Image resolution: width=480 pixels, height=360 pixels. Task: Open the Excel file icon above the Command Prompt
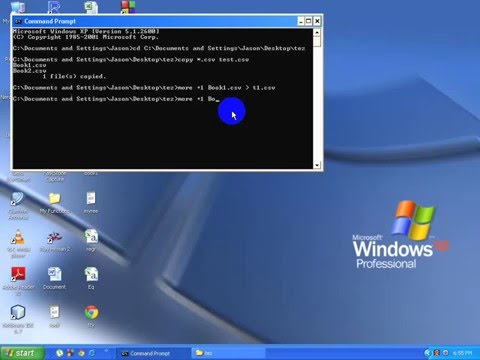91,7
